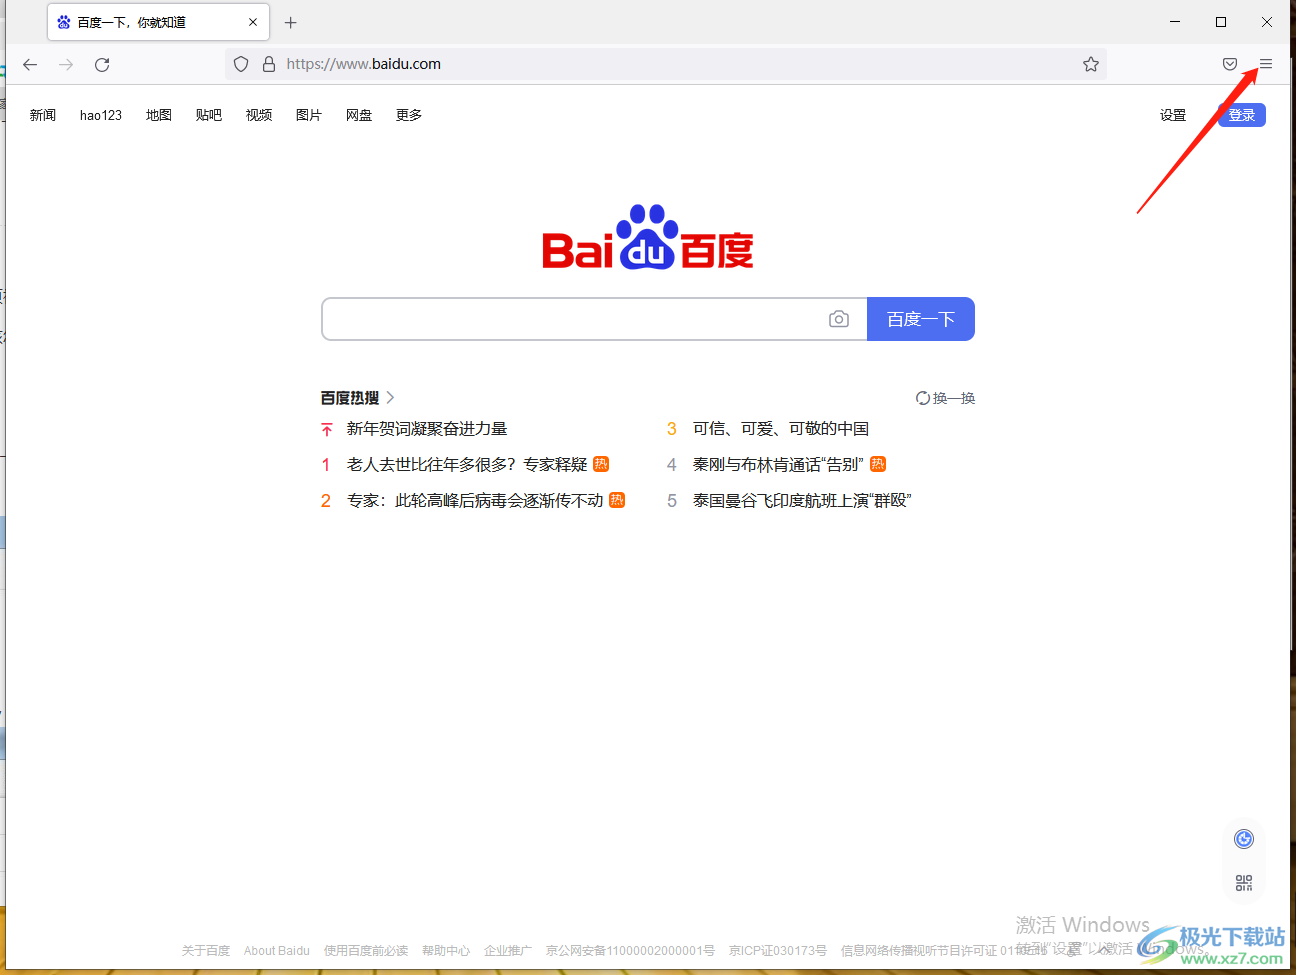This screenshot has width=1296, height=975.
Task: Open a new browser tab
Action: [x=291, y=22]
